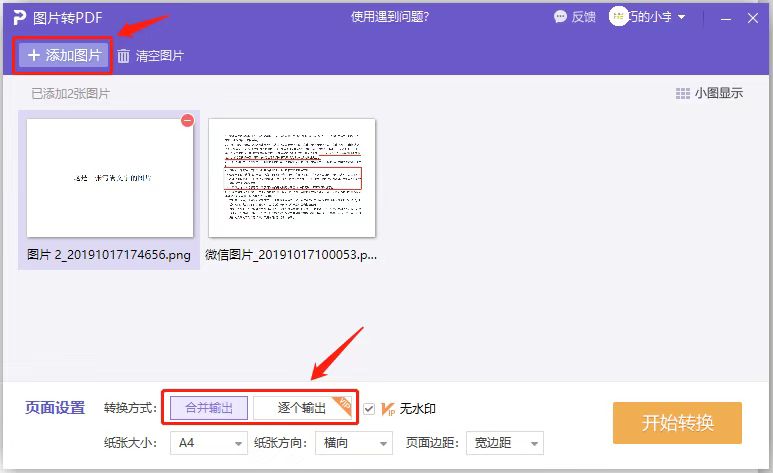This screenshot has width=773, height=473.
Task: Choose 逐个输出 individual output mode
Action: coord(302,408)
